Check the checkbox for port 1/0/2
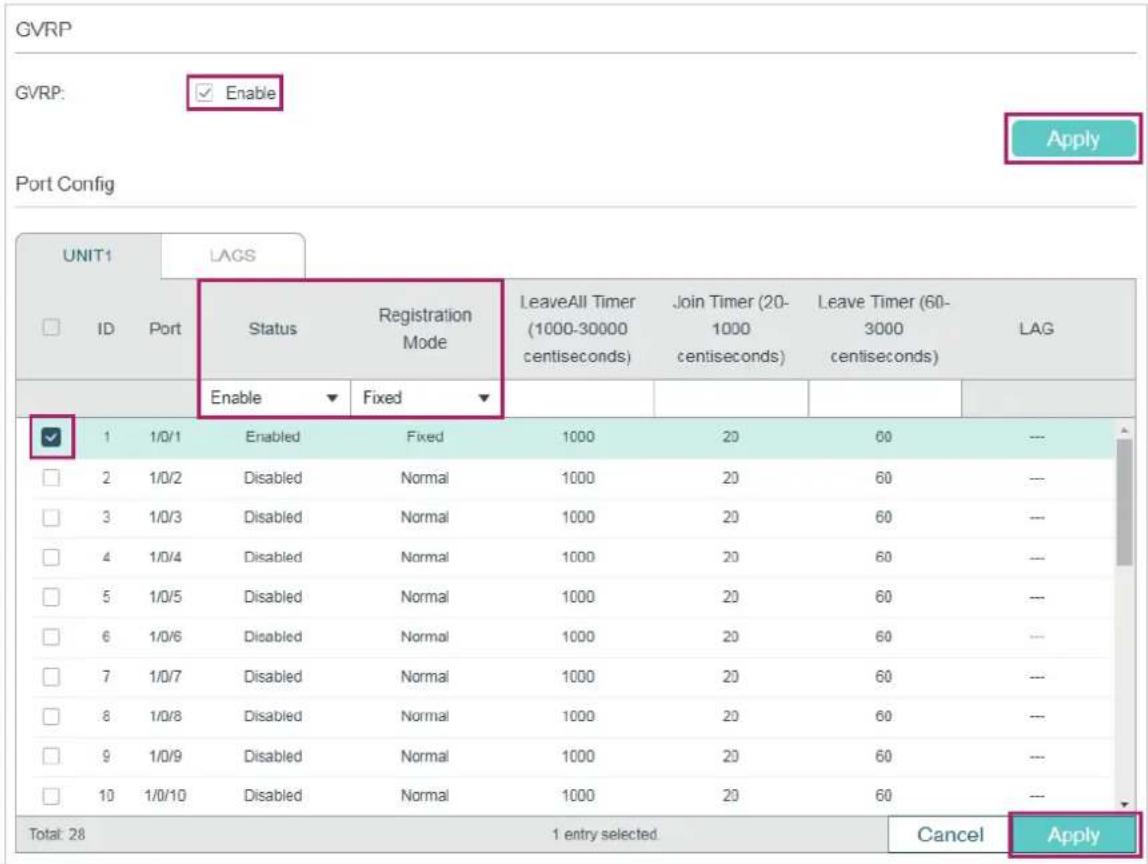 pos(51,478)
